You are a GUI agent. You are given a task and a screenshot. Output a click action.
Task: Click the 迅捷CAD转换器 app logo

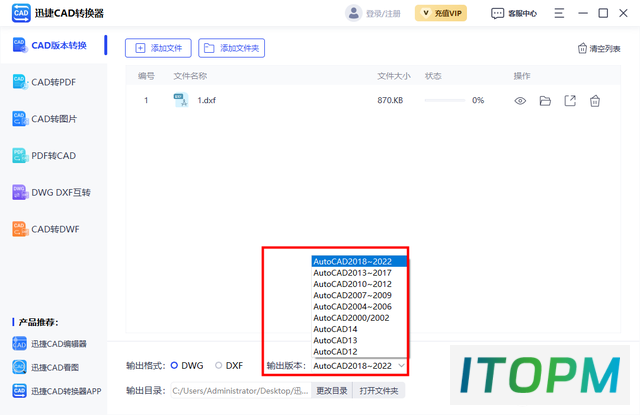point(21,13)
